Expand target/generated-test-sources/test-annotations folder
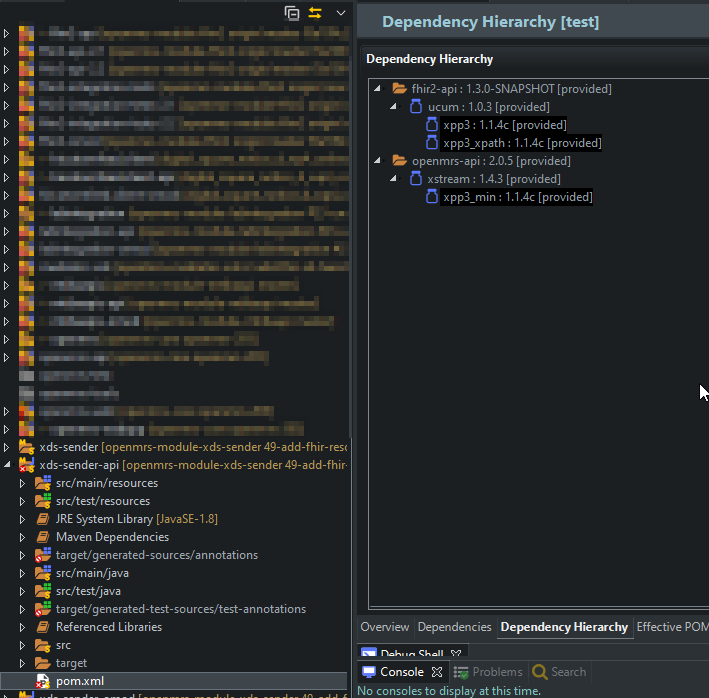The width and height of the screenshot is (709, 698). tap(22, 610)
